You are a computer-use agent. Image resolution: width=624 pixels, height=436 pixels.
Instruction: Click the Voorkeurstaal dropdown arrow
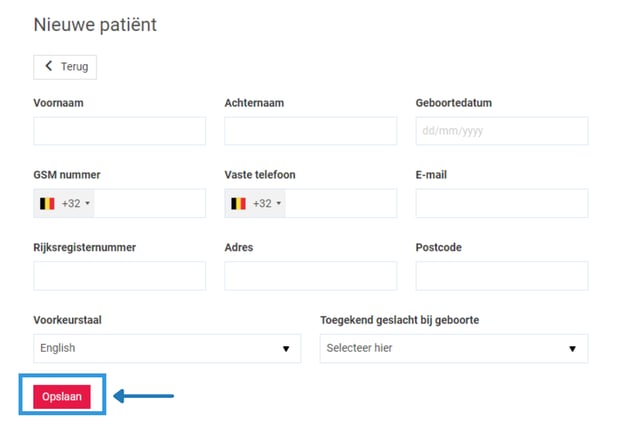(x=286, y=349)
